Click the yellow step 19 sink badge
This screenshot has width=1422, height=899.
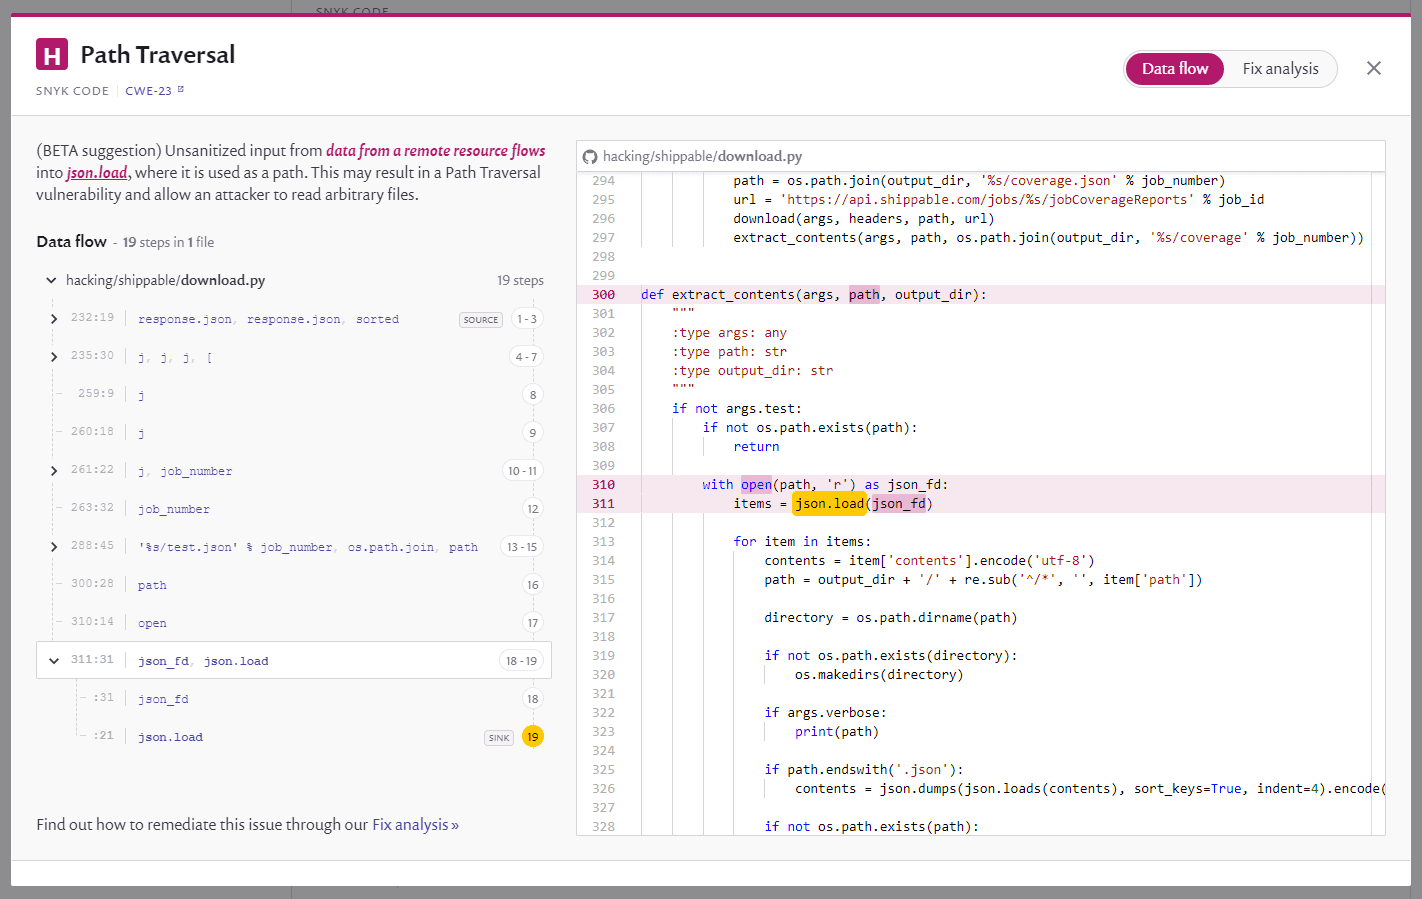(x=533, y=737)
